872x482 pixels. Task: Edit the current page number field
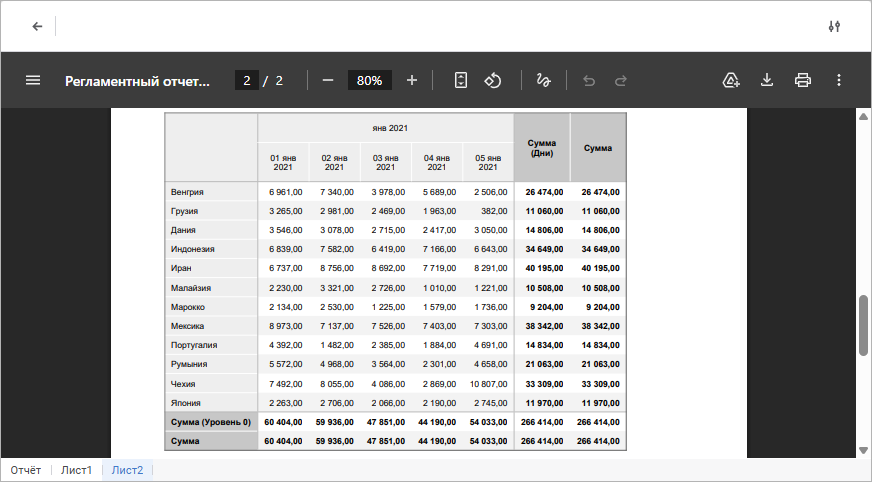point(246,81)
